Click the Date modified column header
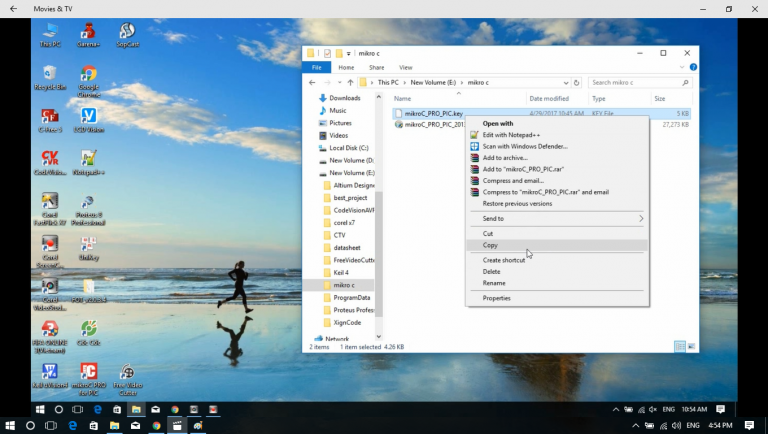 point(549,99)
